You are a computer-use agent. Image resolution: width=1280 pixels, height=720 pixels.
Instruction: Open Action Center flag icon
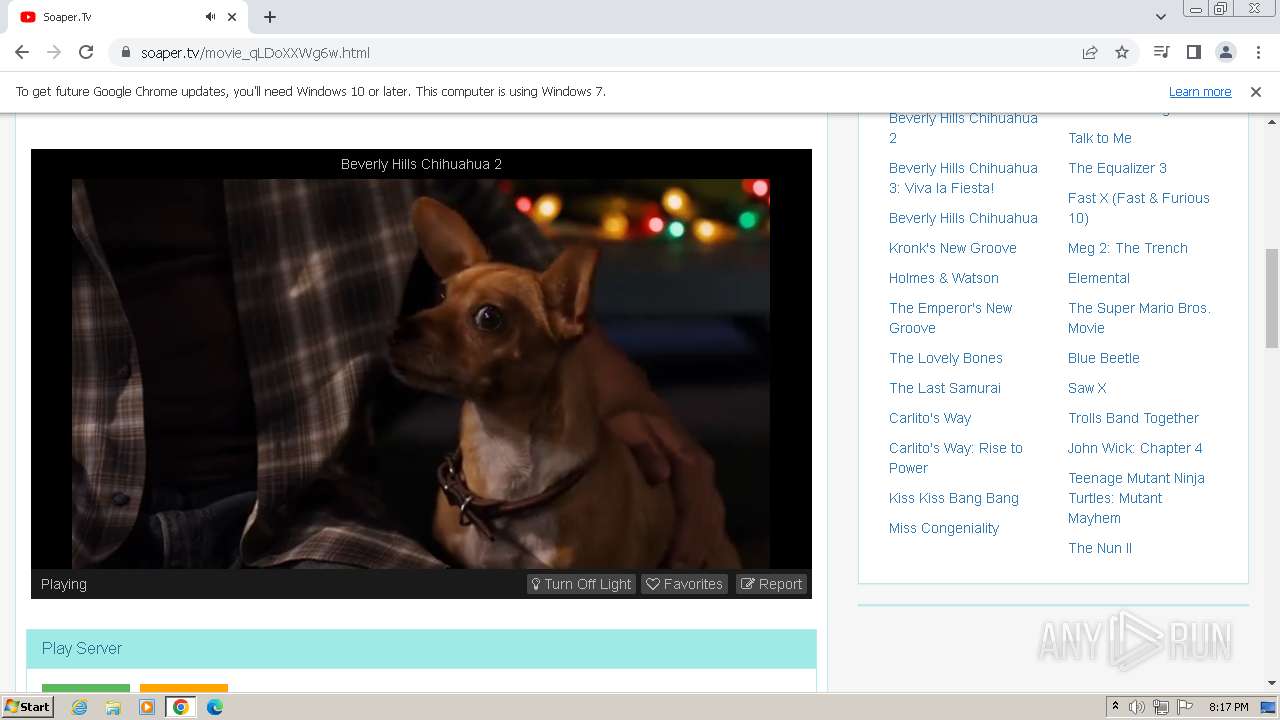point(1185,707)
